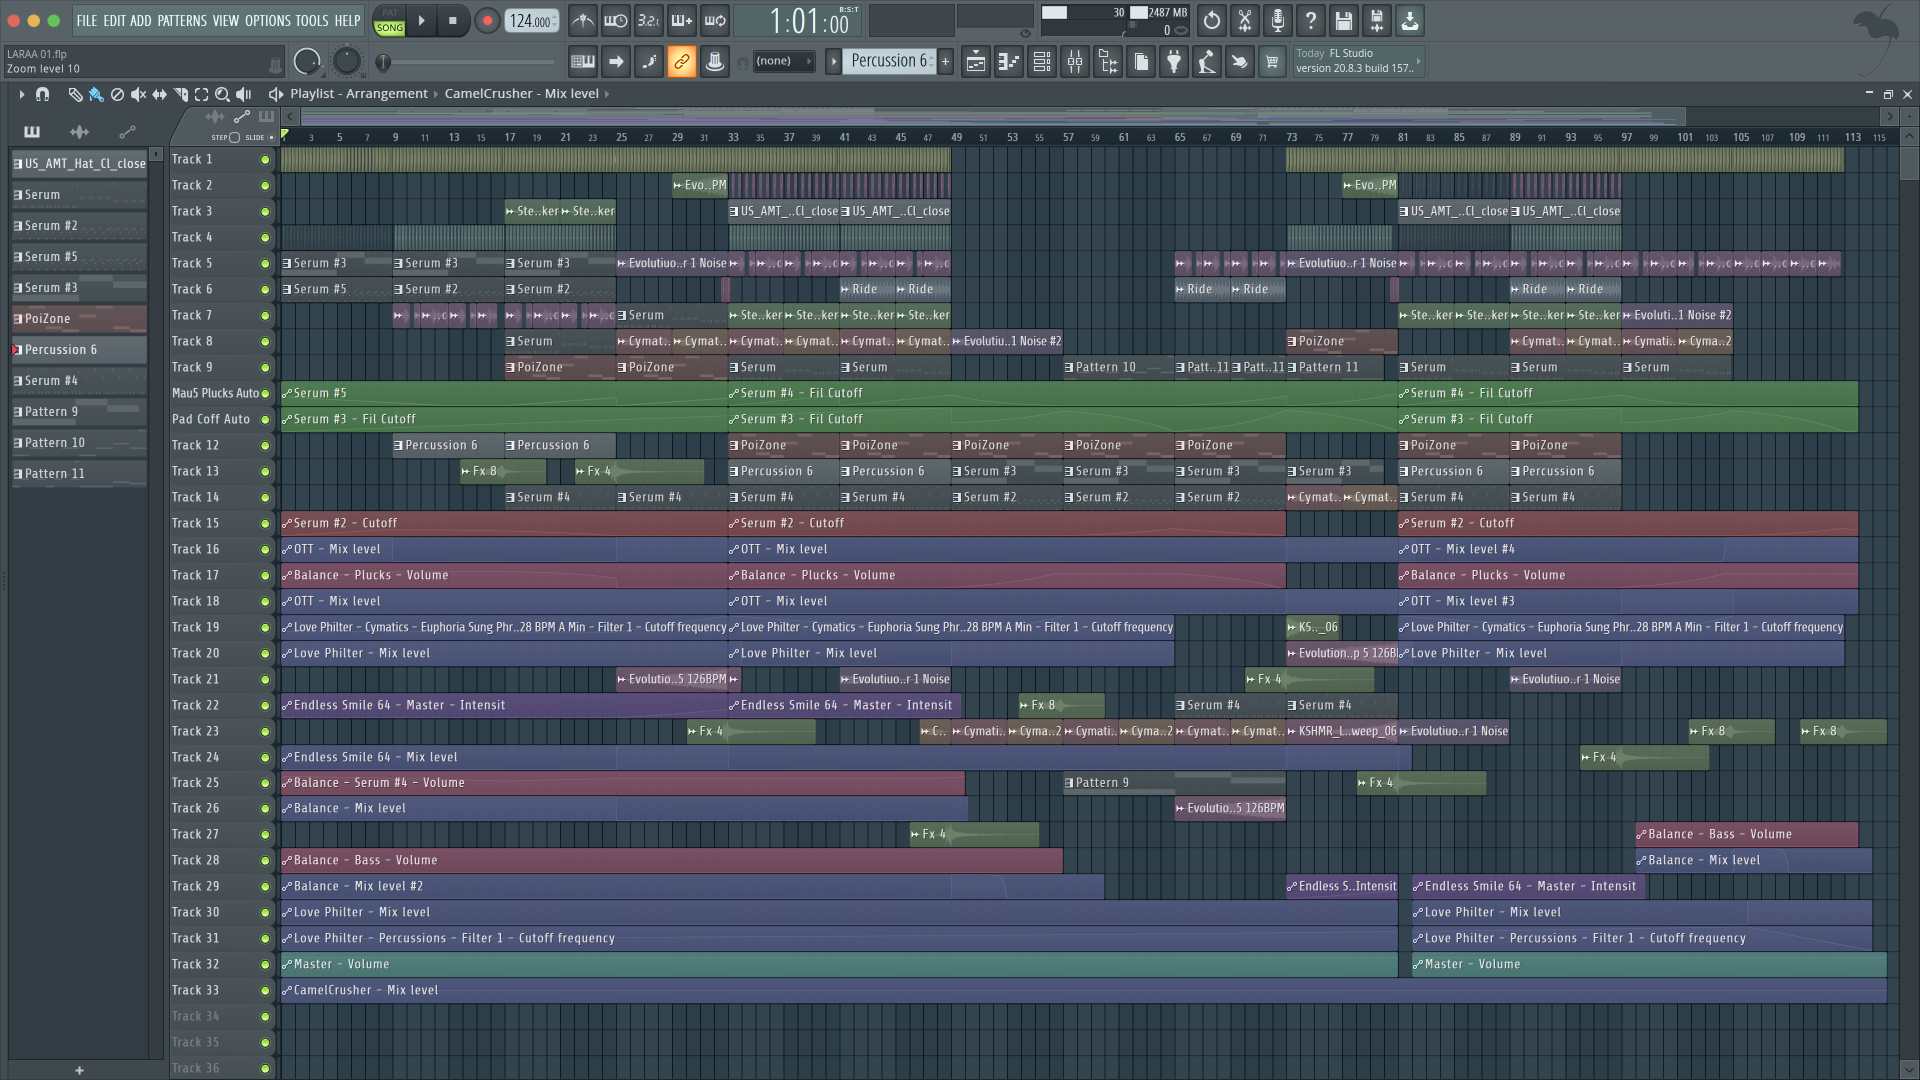Select the PoiZone pattern in picker list

(x=79, y=319)
